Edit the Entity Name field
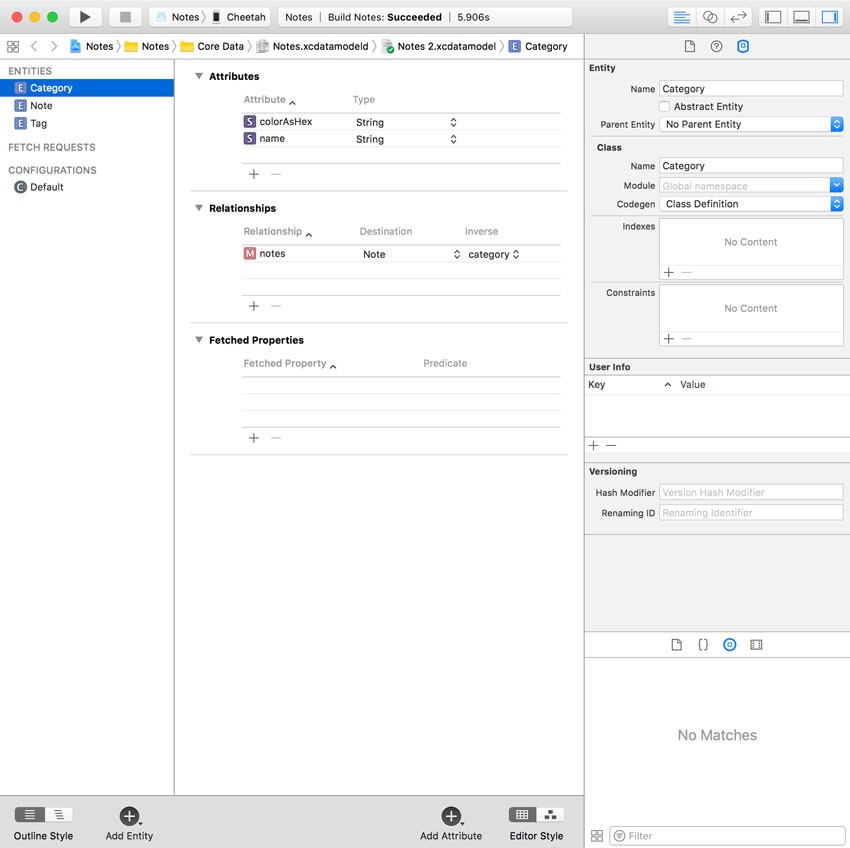This screenshot has width=850, height=848. coord(751,88)
